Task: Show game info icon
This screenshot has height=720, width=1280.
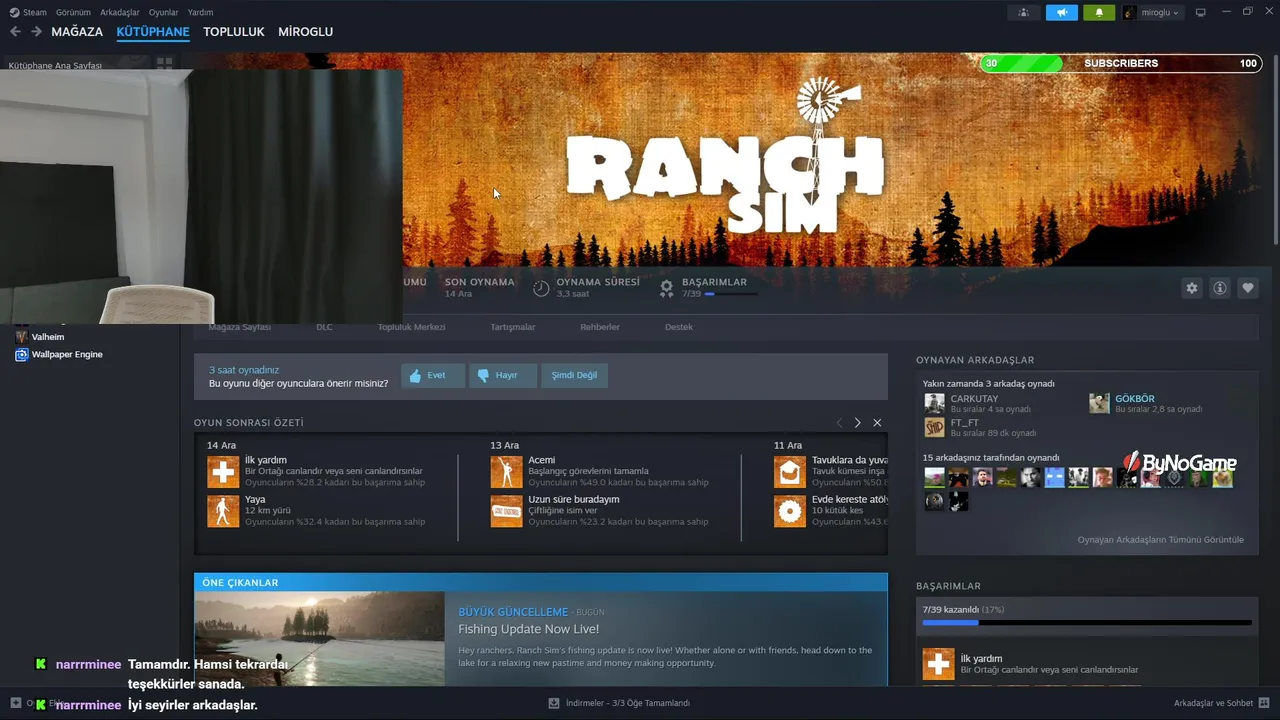Action: pyautogui.click(x=1220, y=288)
